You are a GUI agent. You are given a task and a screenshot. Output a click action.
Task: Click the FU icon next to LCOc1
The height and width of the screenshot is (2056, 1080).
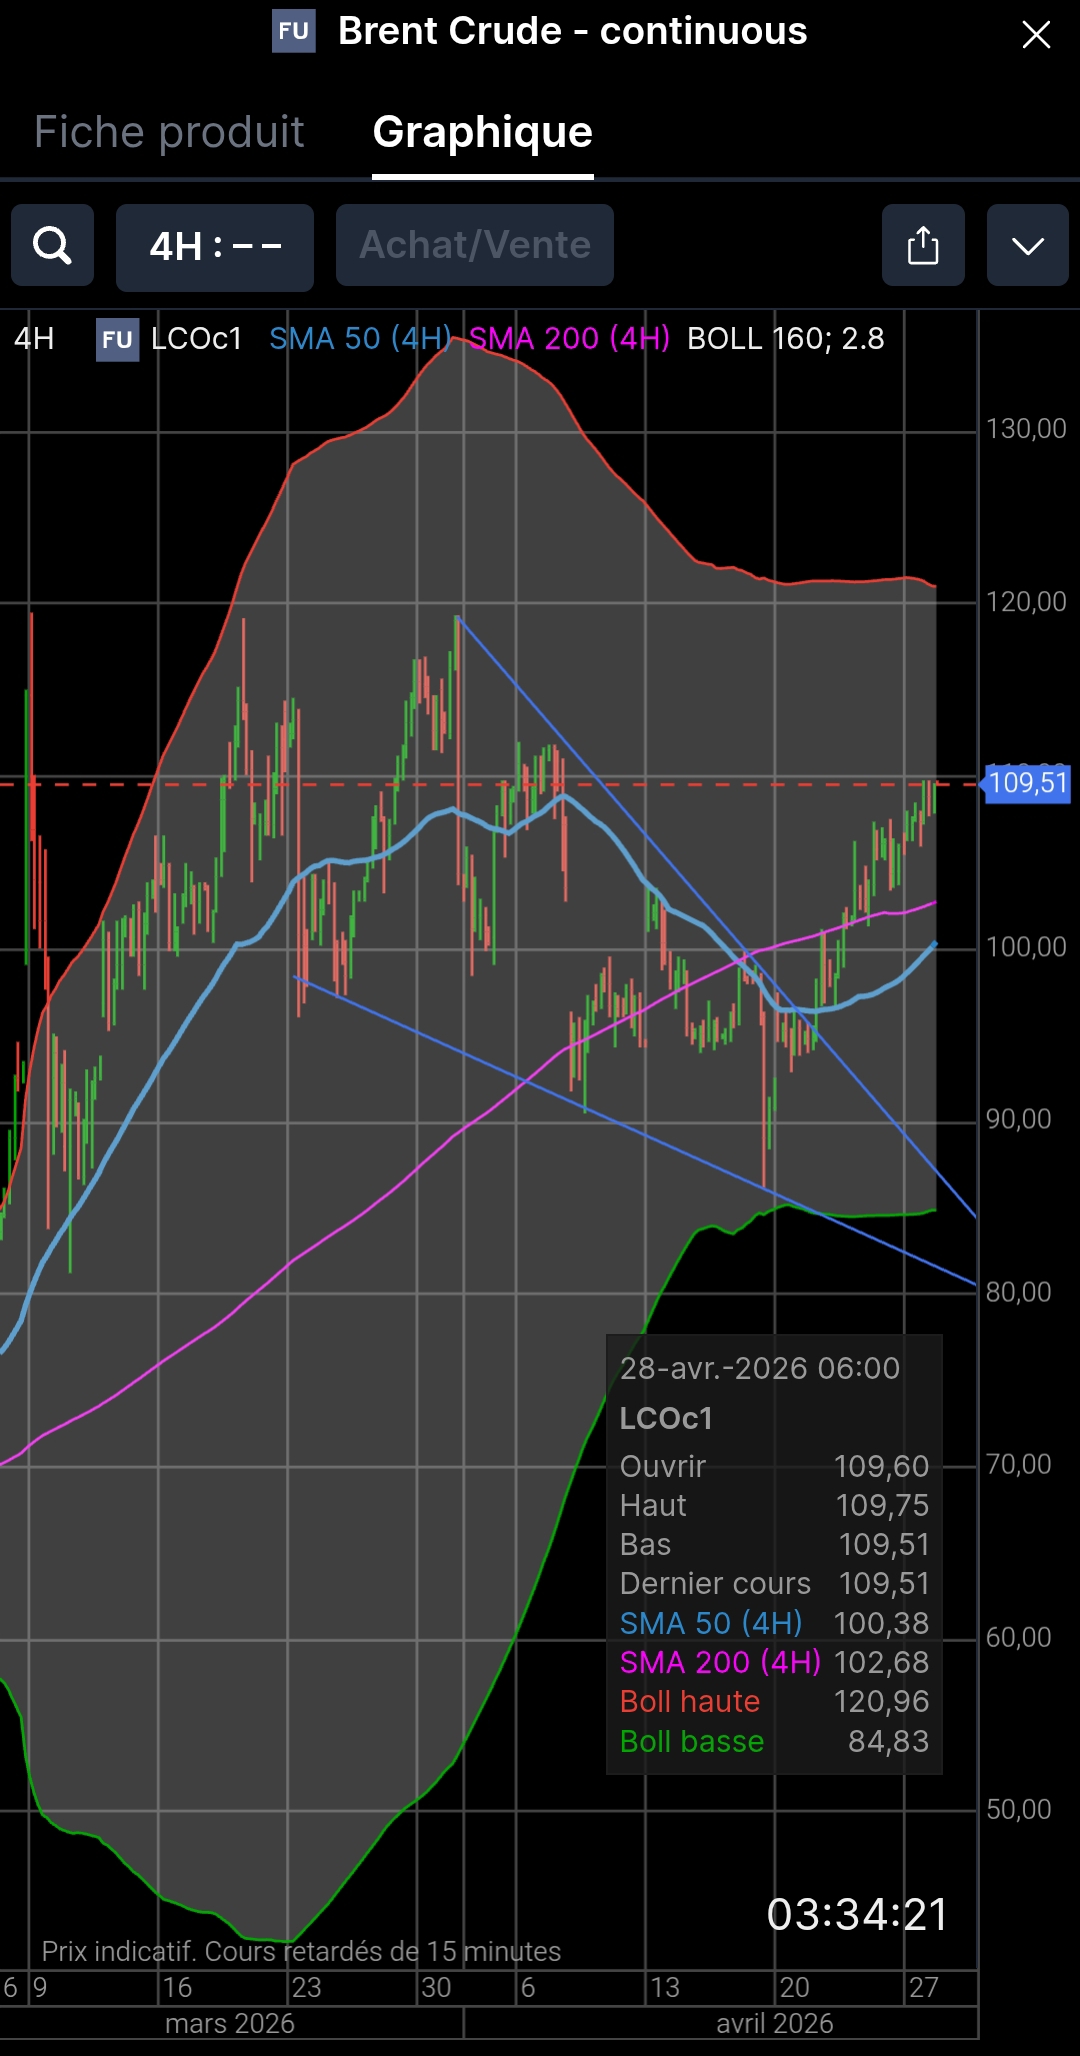117,339
